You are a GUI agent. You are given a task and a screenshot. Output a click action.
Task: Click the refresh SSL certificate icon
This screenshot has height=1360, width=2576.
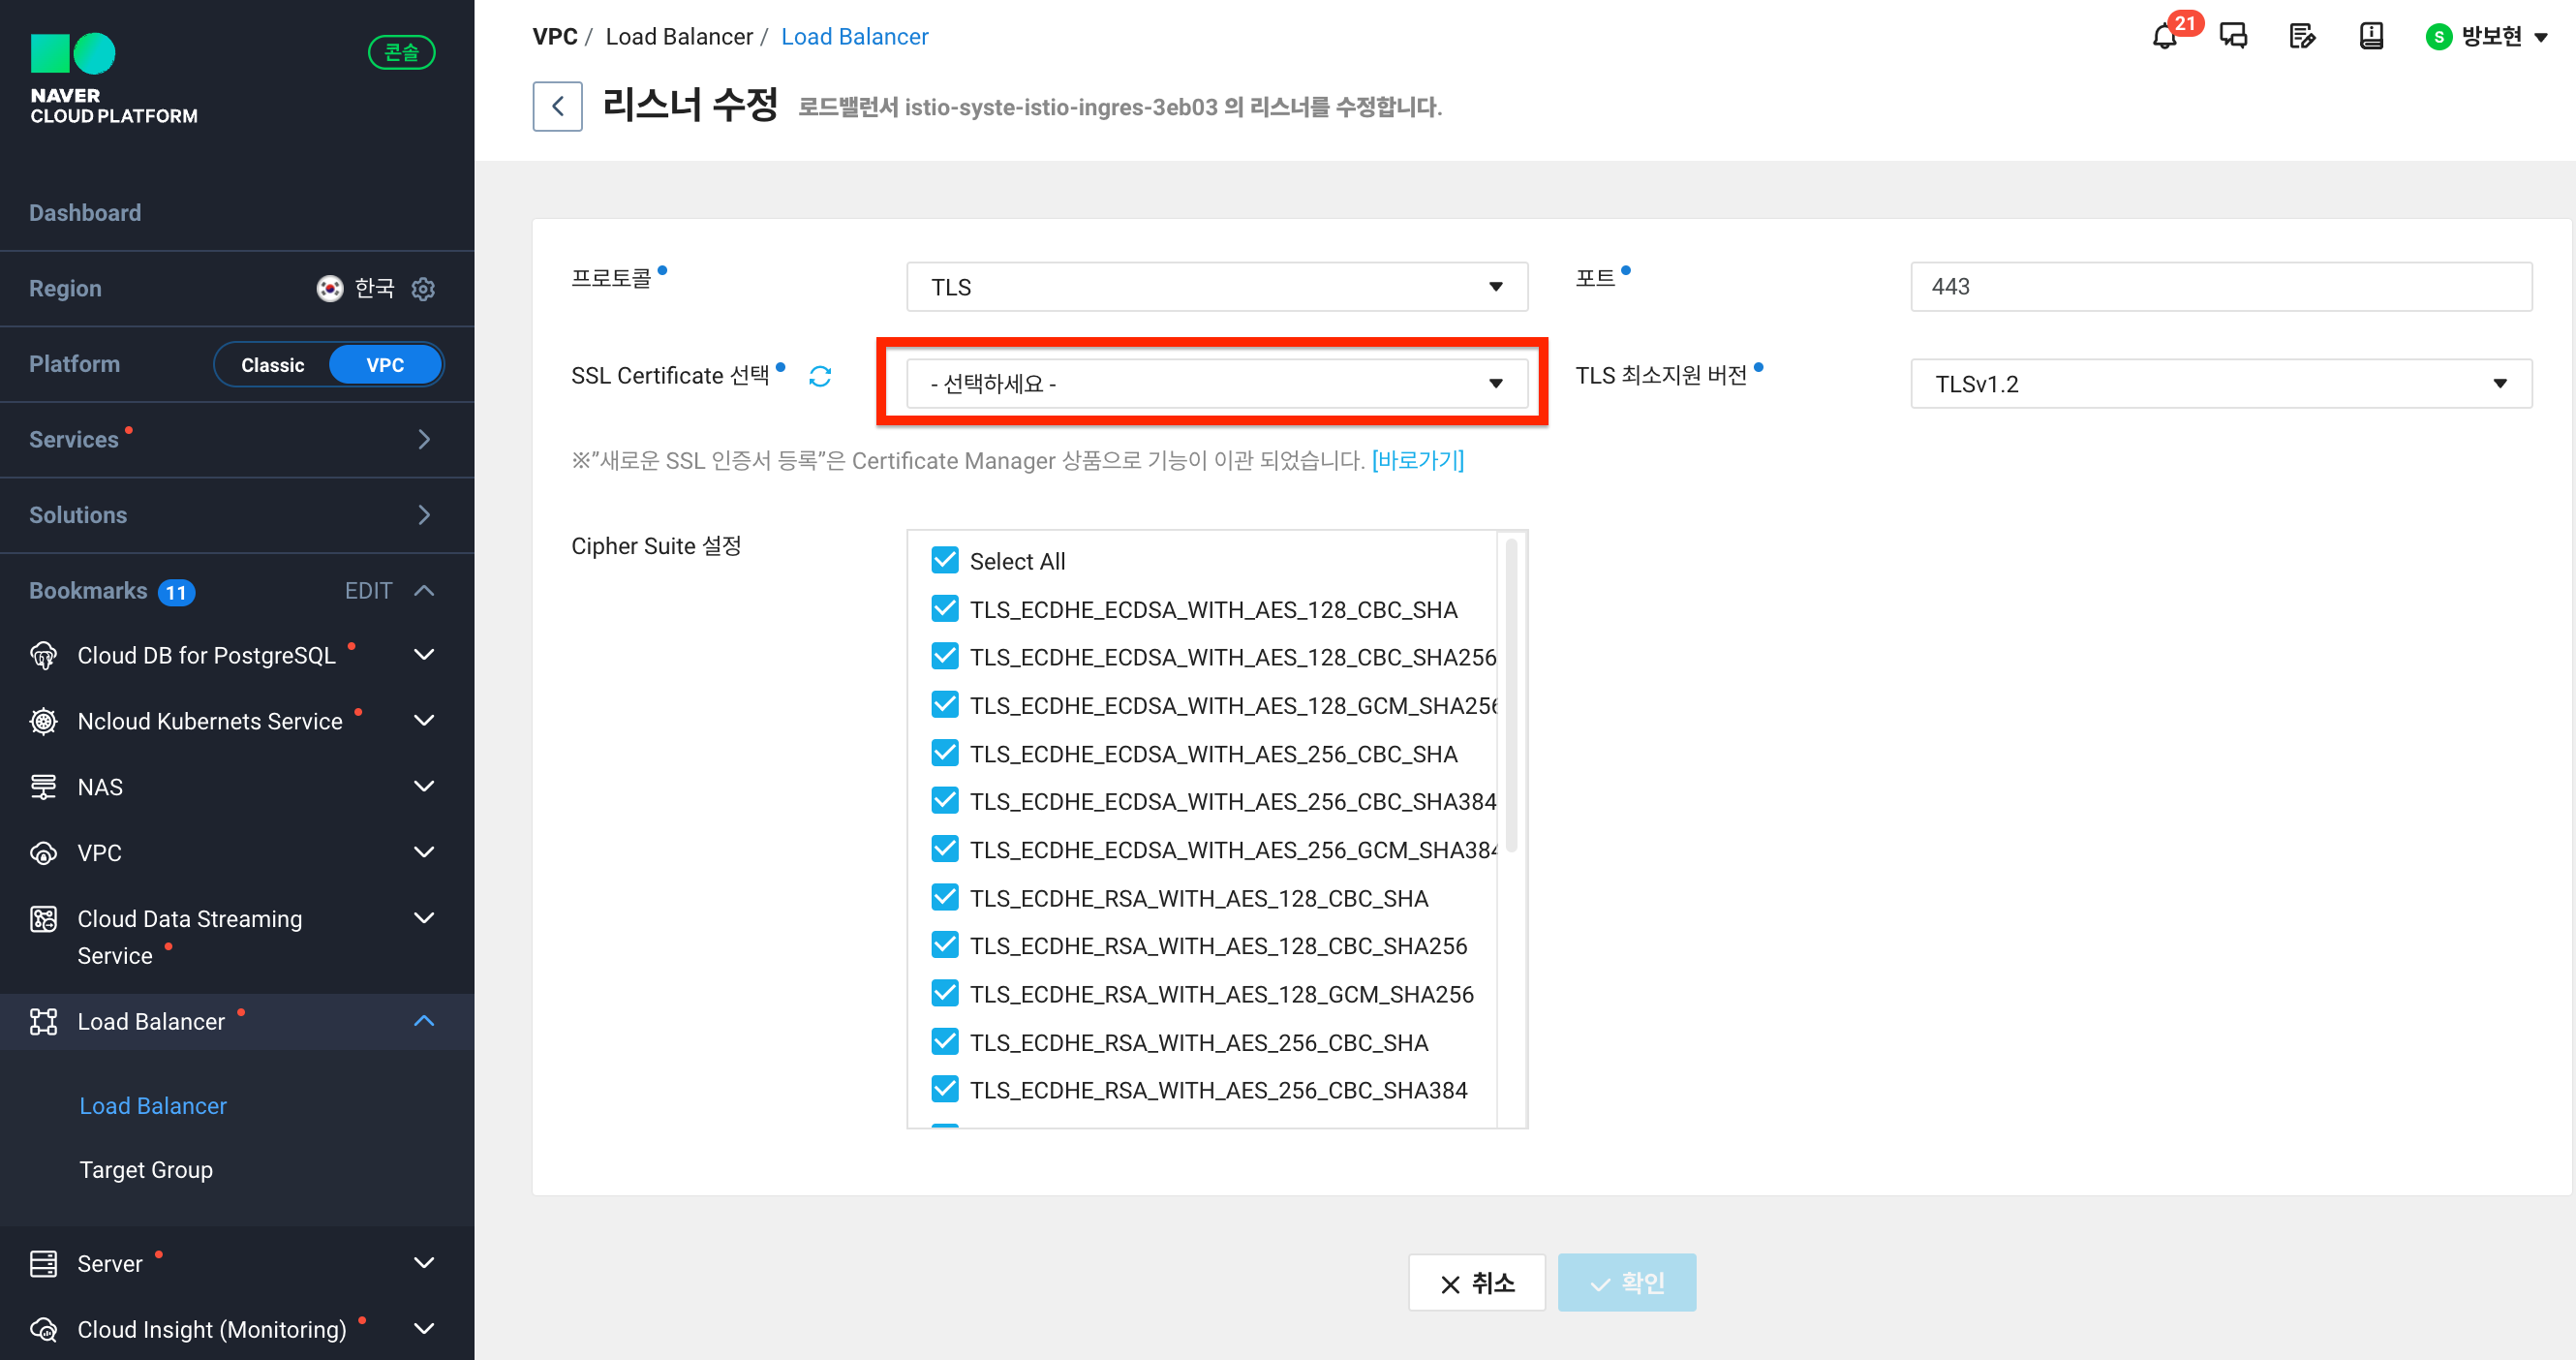pos(820,376)
